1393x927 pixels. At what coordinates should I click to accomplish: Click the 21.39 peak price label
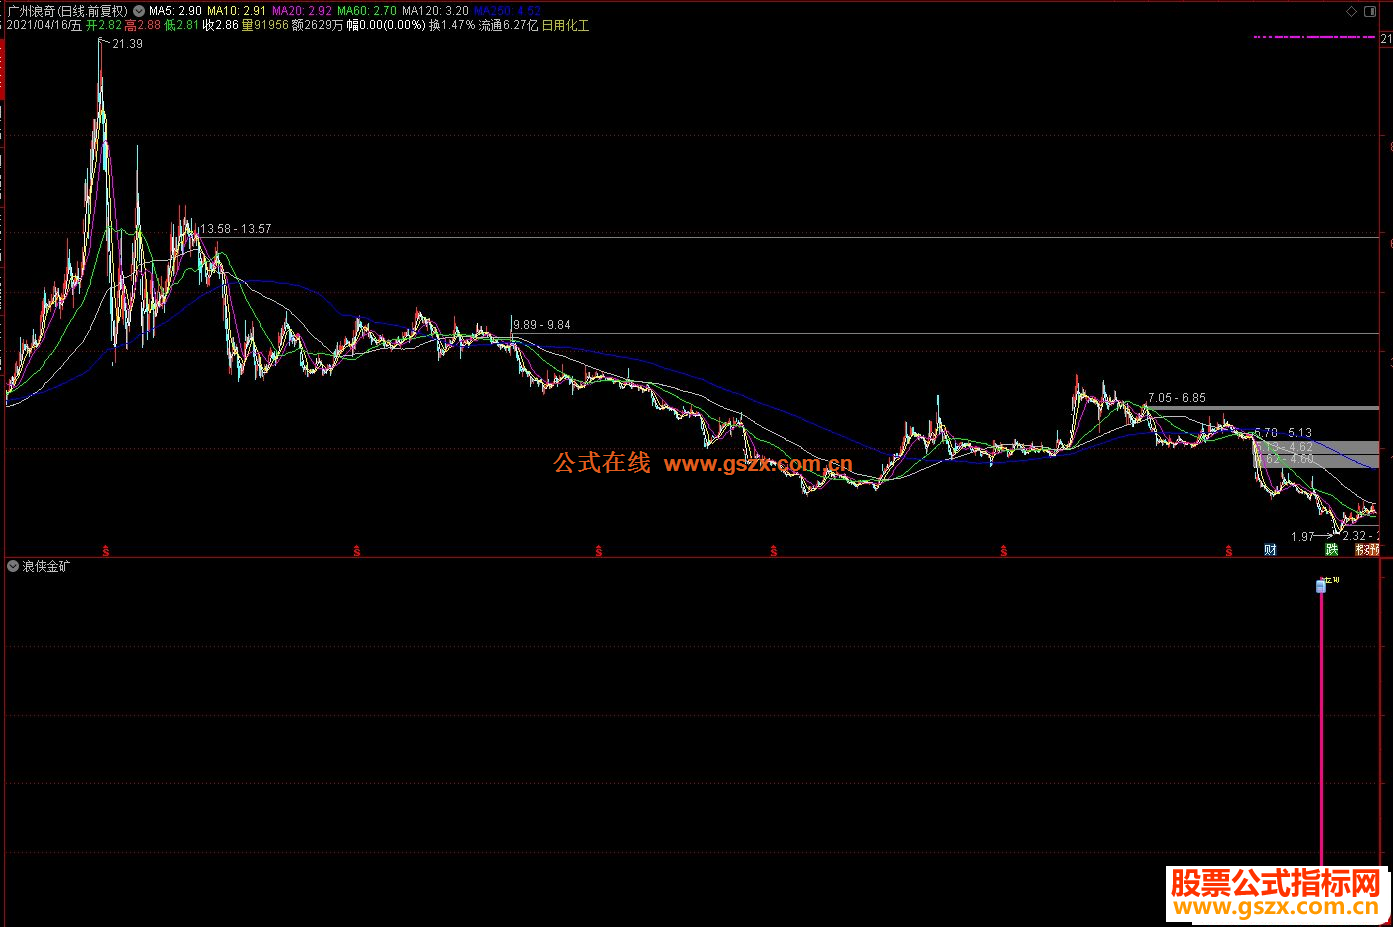coord(128,44)
